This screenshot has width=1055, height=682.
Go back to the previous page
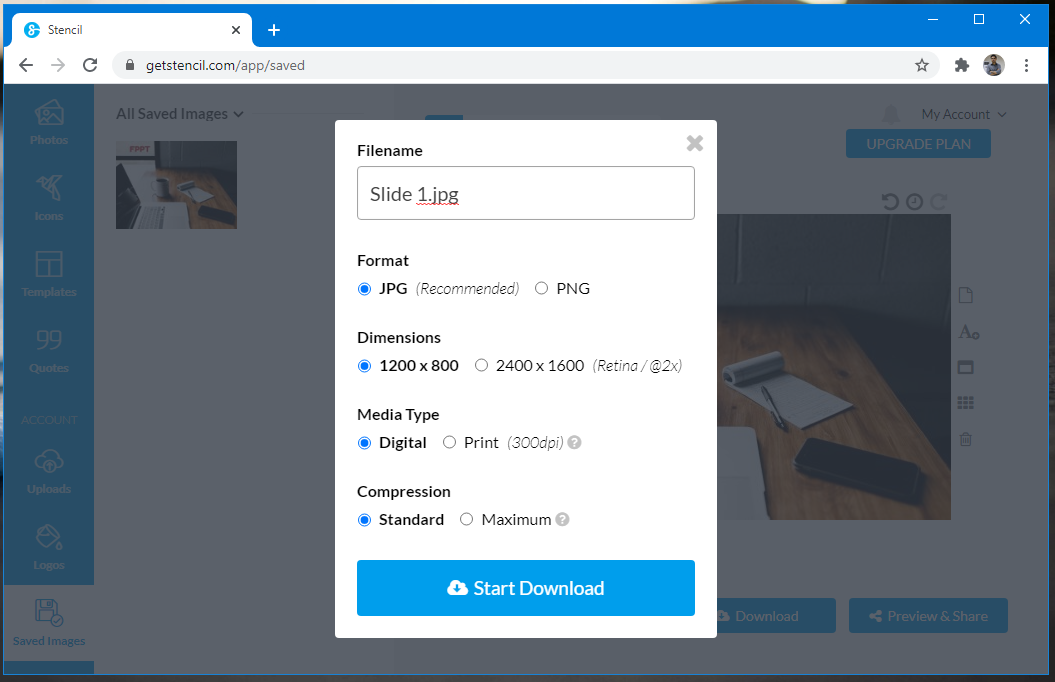[26, 65]
